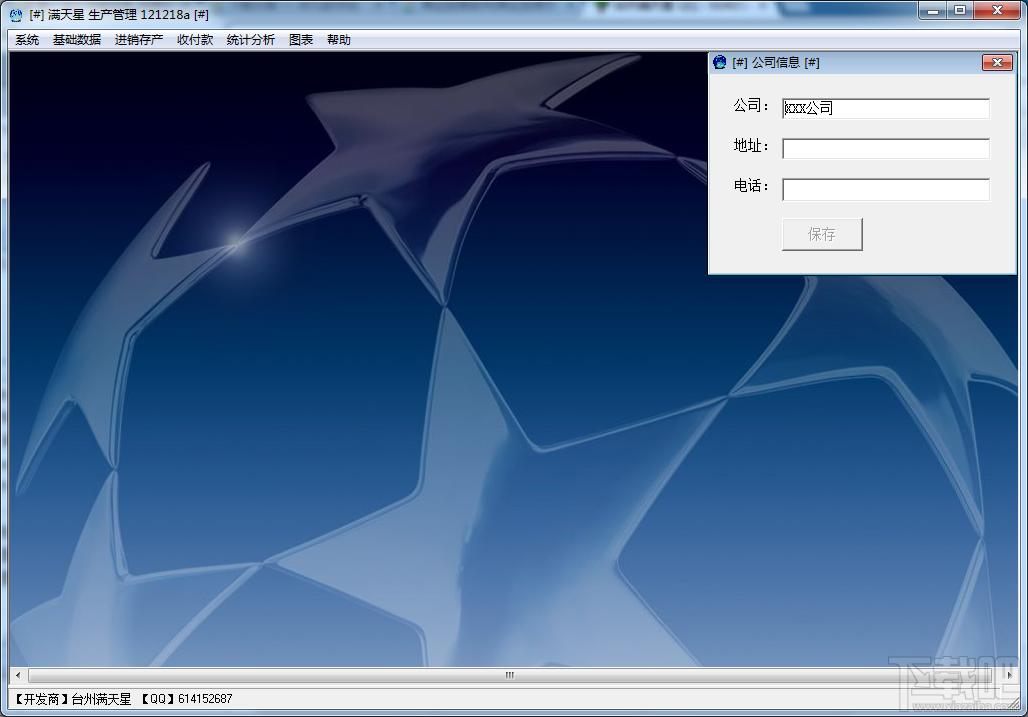This screenshot has width=1028, height=717.
Task: Click the 公司 name input field
Action: point(886,108)
